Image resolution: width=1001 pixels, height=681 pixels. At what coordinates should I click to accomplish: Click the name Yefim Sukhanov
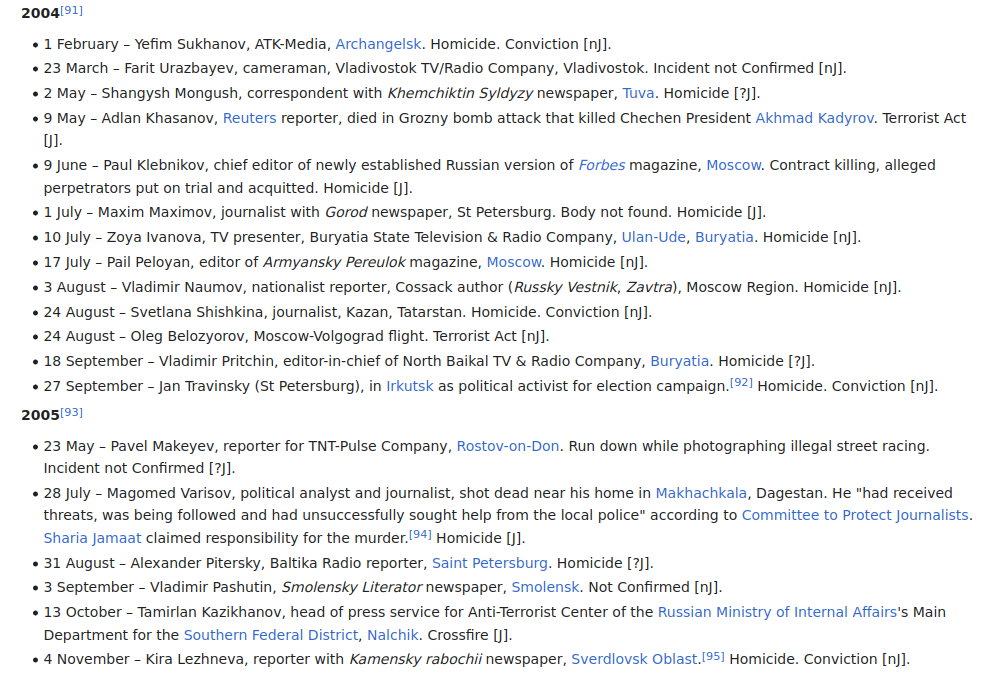[x=190, y=44]
